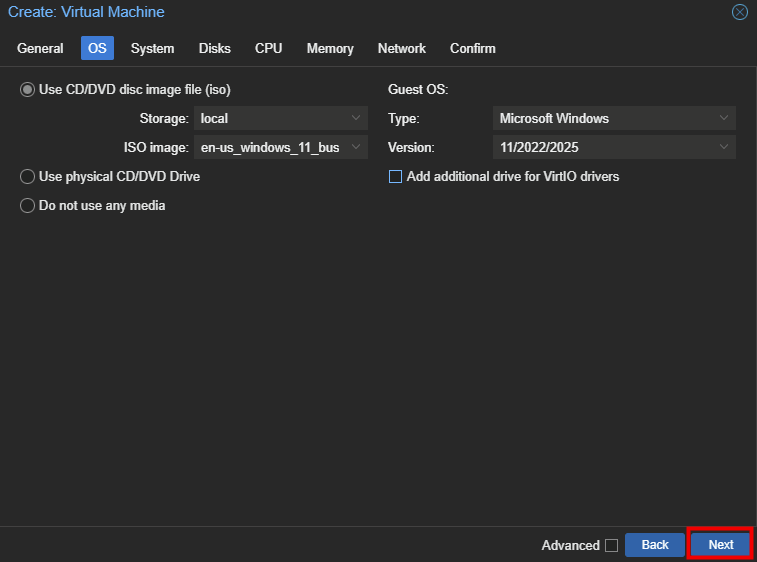Switch to the Memory tab
Image resolution: width=757 pixels, height=562 pixels.
330,48
